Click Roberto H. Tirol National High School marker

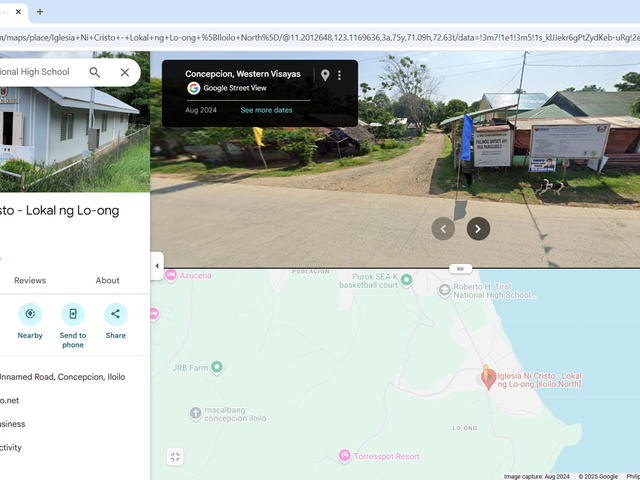coord(444,291)
